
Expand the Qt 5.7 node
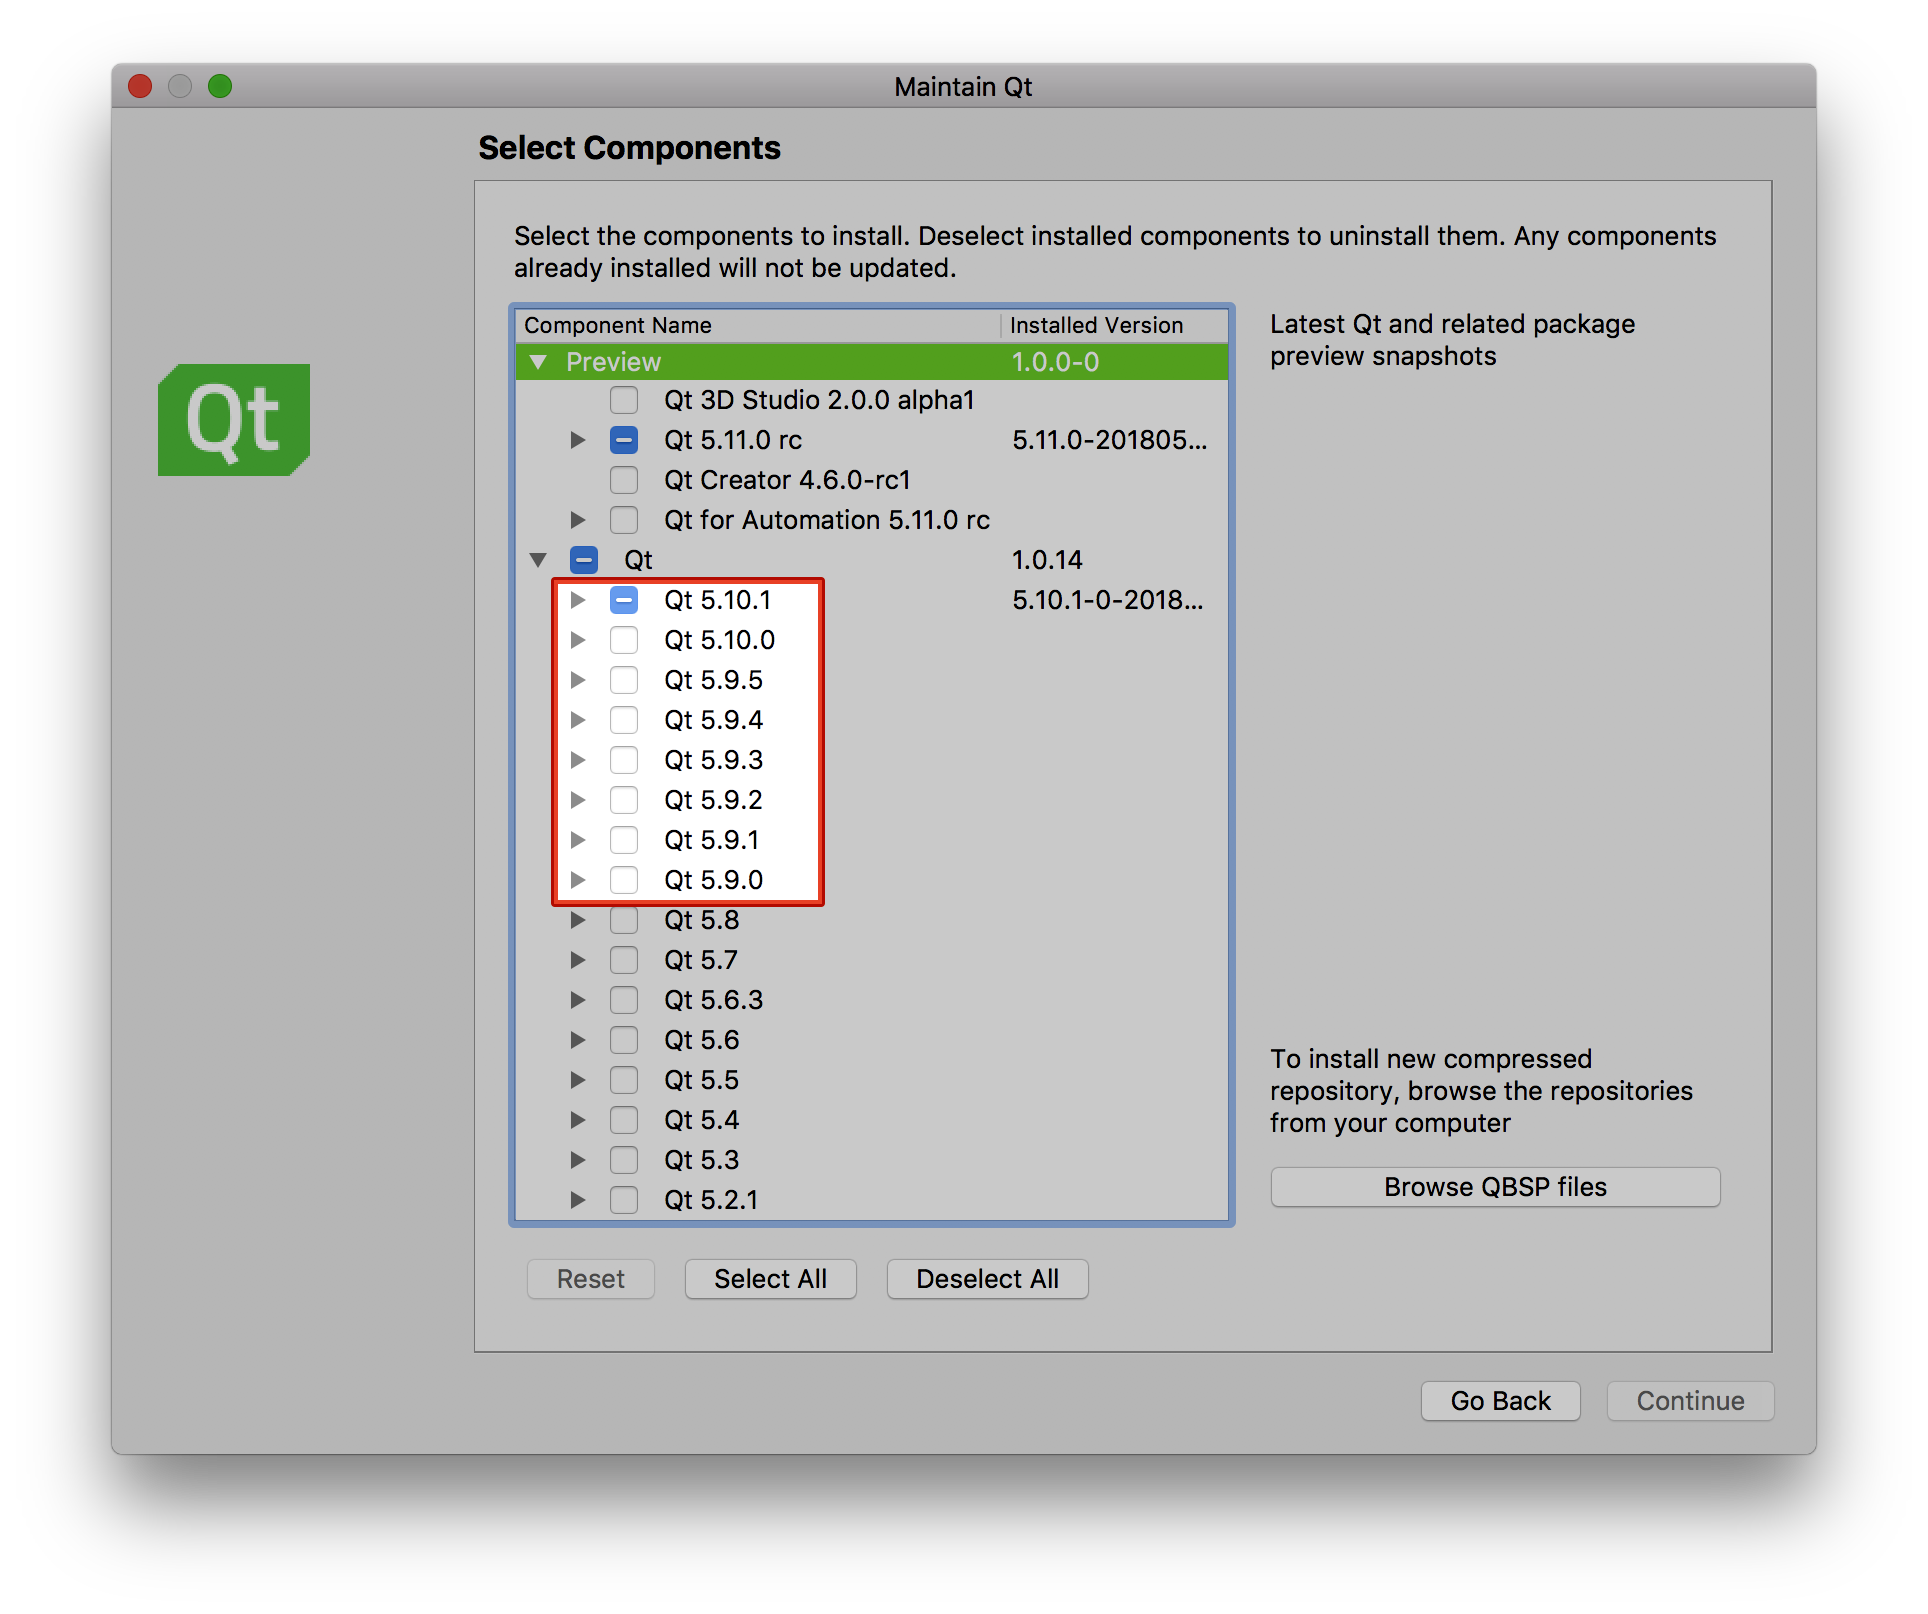(x=578, y=960)
